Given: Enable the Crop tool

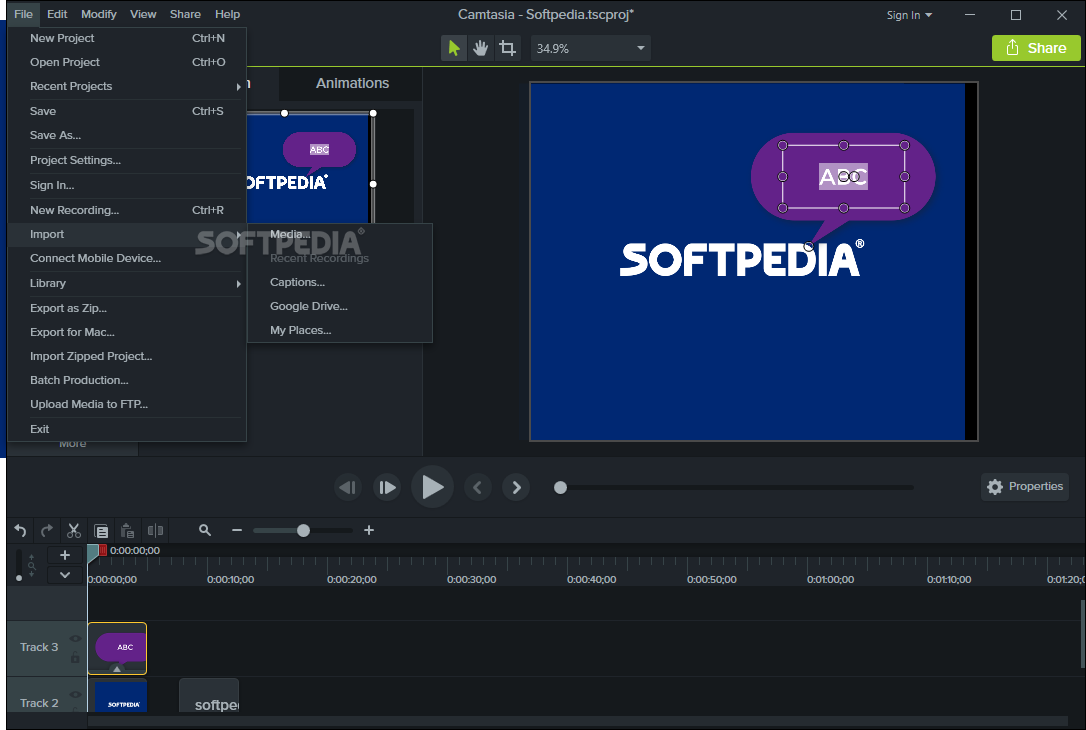Looking at the screenshot, I should point(508,48).
